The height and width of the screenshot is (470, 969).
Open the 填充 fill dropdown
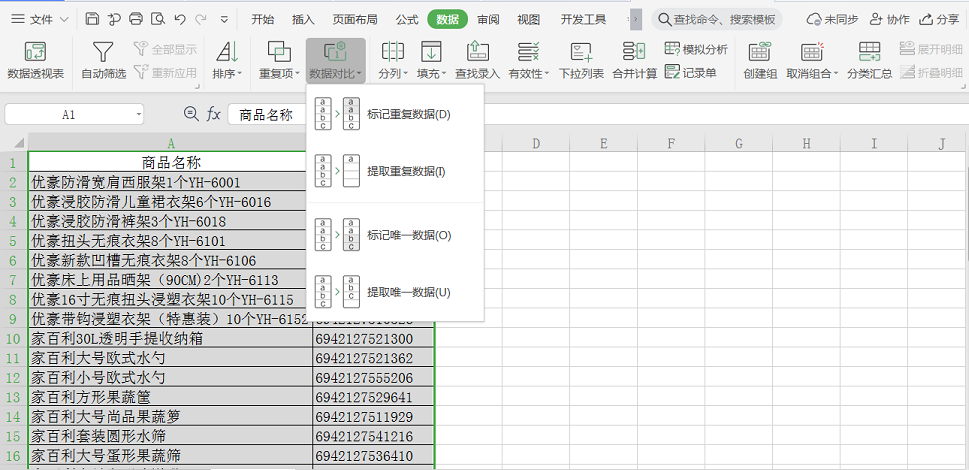pyautogui.click(x=431, y=61)
